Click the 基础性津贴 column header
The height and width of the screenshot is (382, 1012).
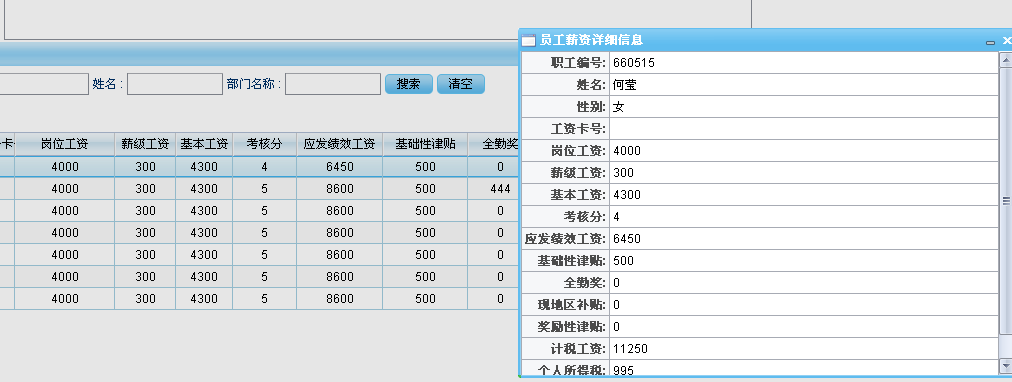[425, 145]
